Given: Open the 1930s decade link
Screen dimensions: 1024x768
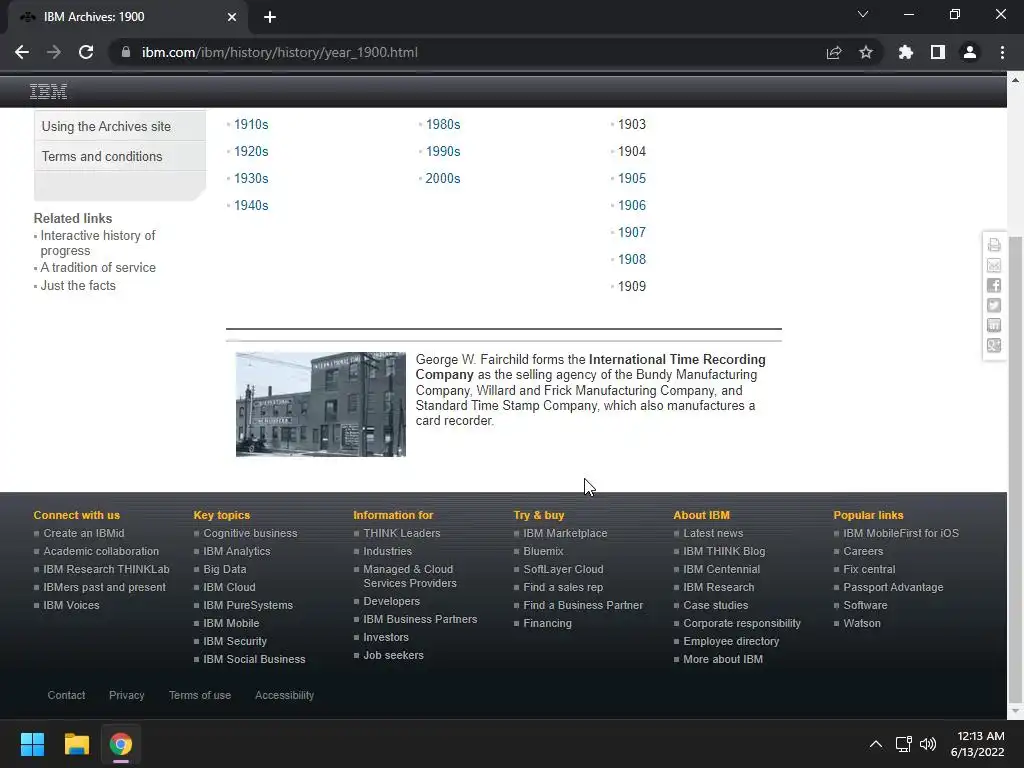Looking at the screenshot, I should point(251,178).
